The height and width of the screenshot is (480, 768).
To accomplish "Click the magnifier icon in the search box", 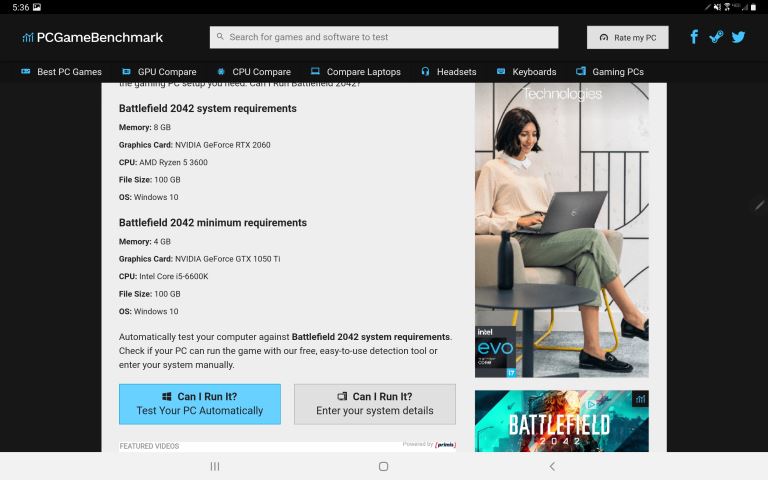I will point(220,37).
